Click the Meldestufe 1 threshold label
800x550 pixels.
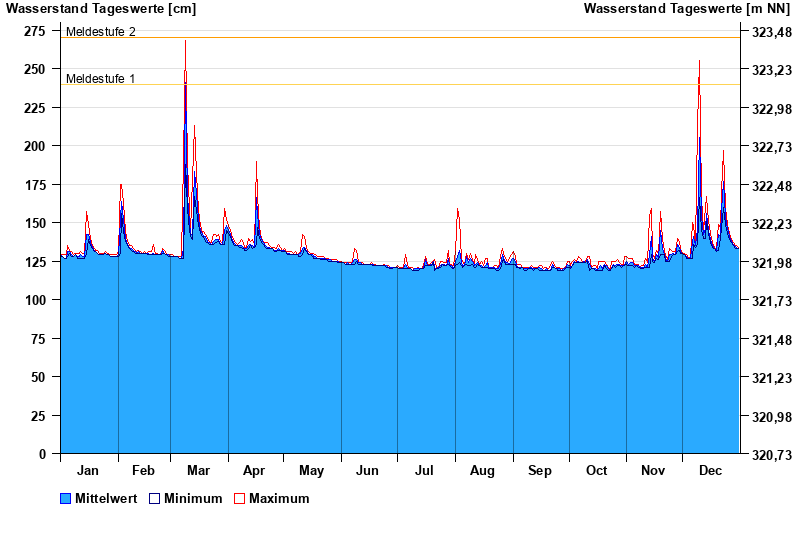coord(100,78)
